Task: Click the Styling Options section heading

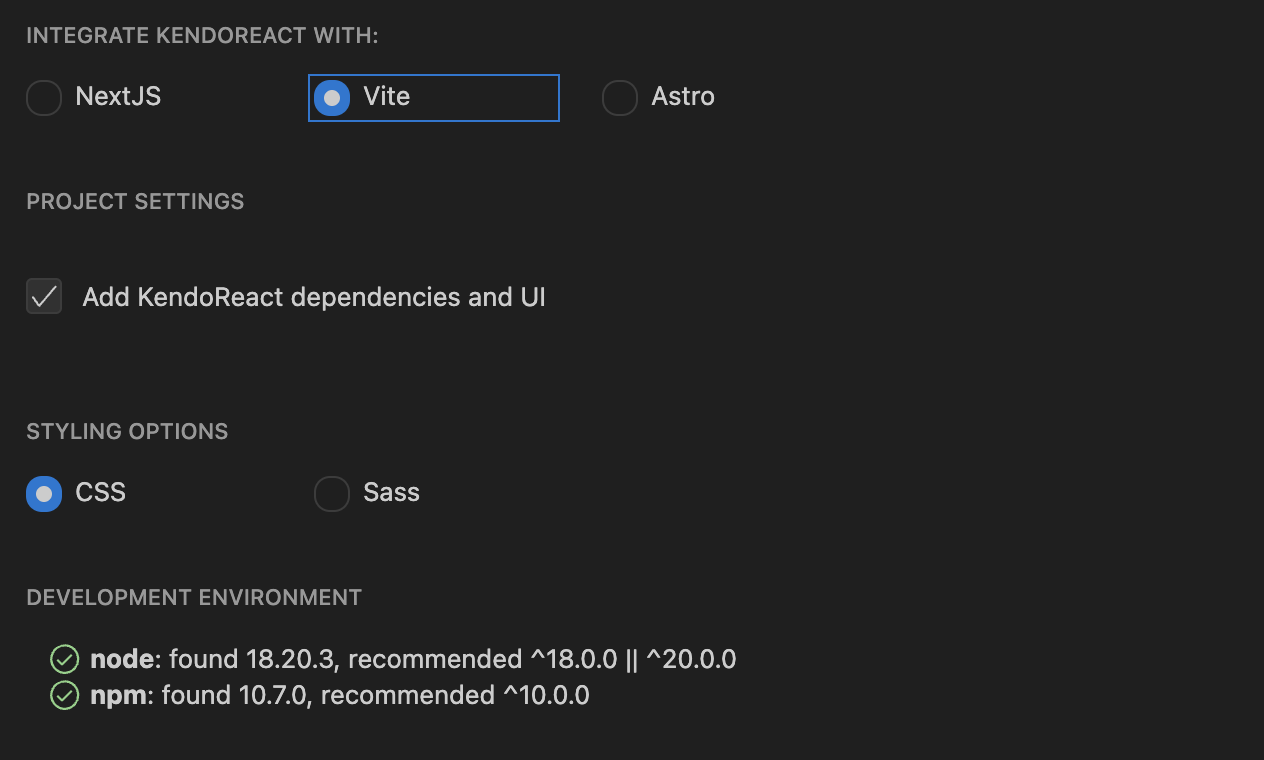Action: [127, 432]
